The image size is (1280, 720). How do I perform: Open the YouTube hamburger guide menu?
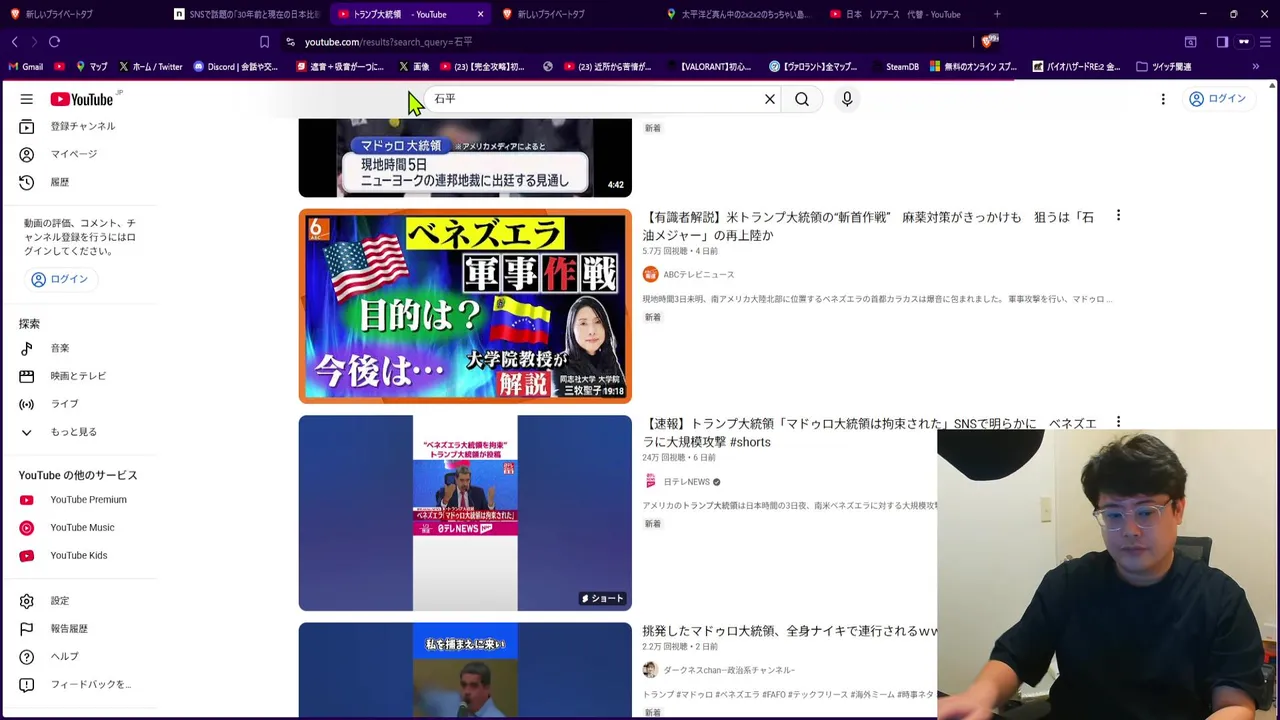coord(27,99)
